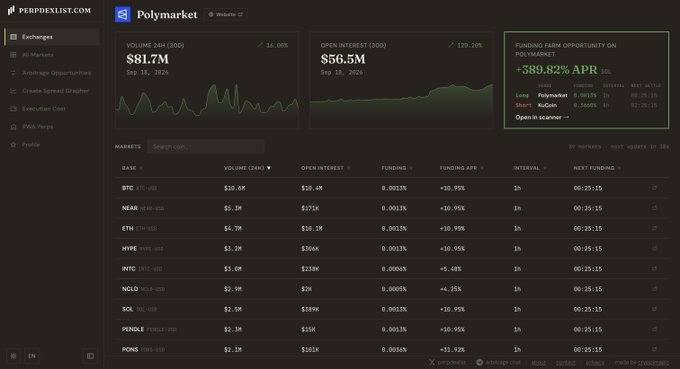
Task: Open the All Markets sidebar item
Action: [52, 55]
